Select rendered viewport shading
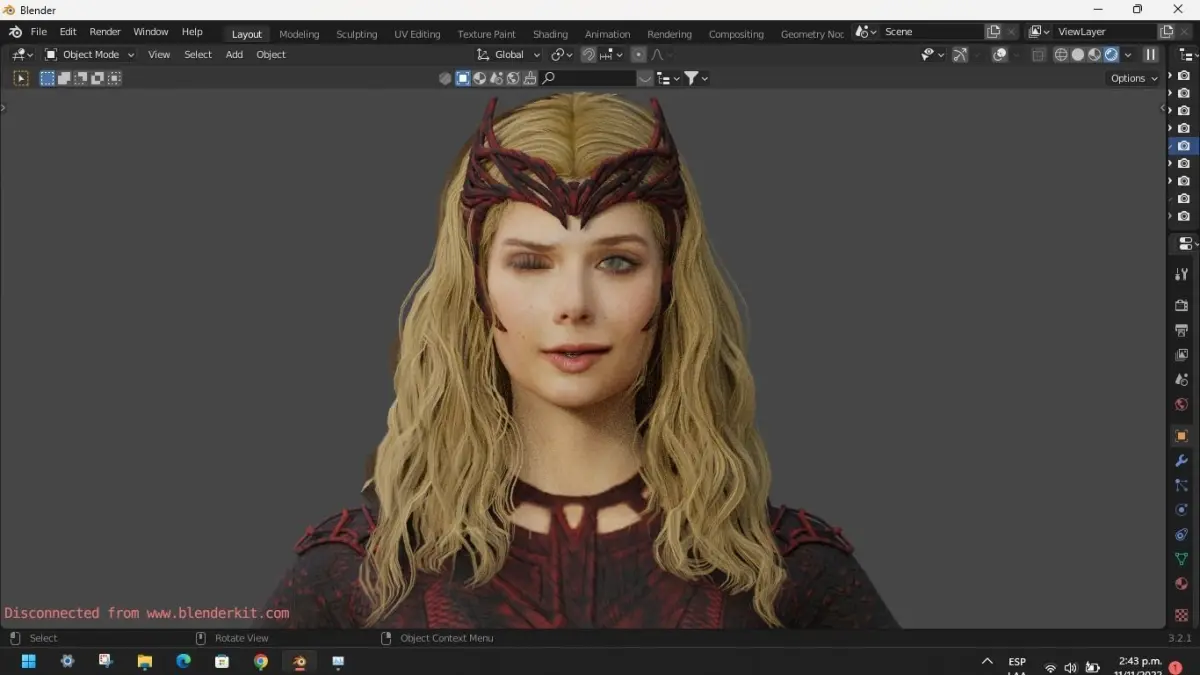 coord(1111,55)
